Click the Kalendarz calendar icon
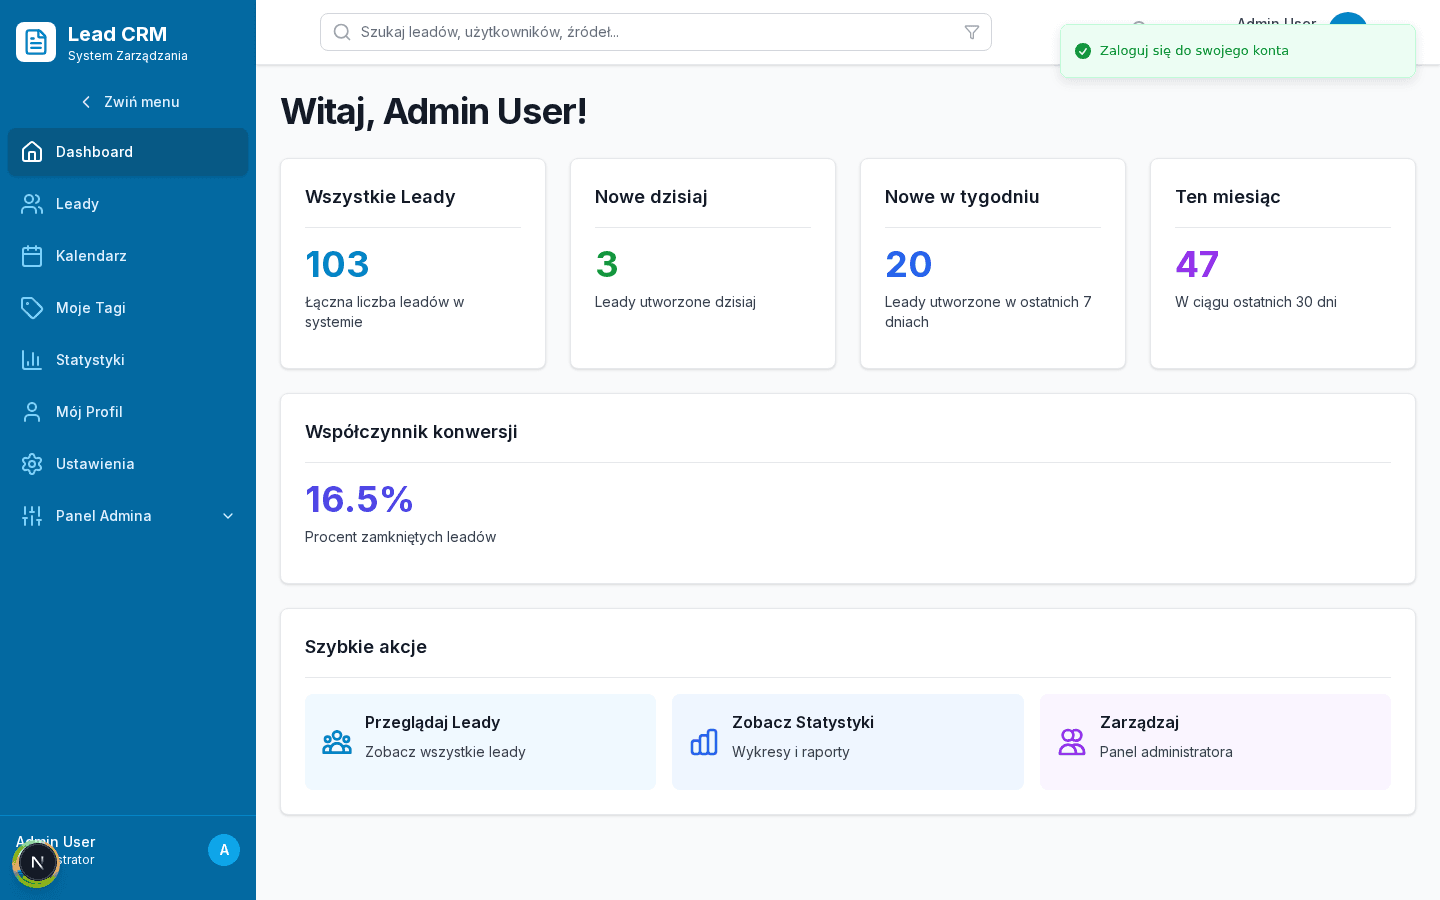 coord(32,256)
